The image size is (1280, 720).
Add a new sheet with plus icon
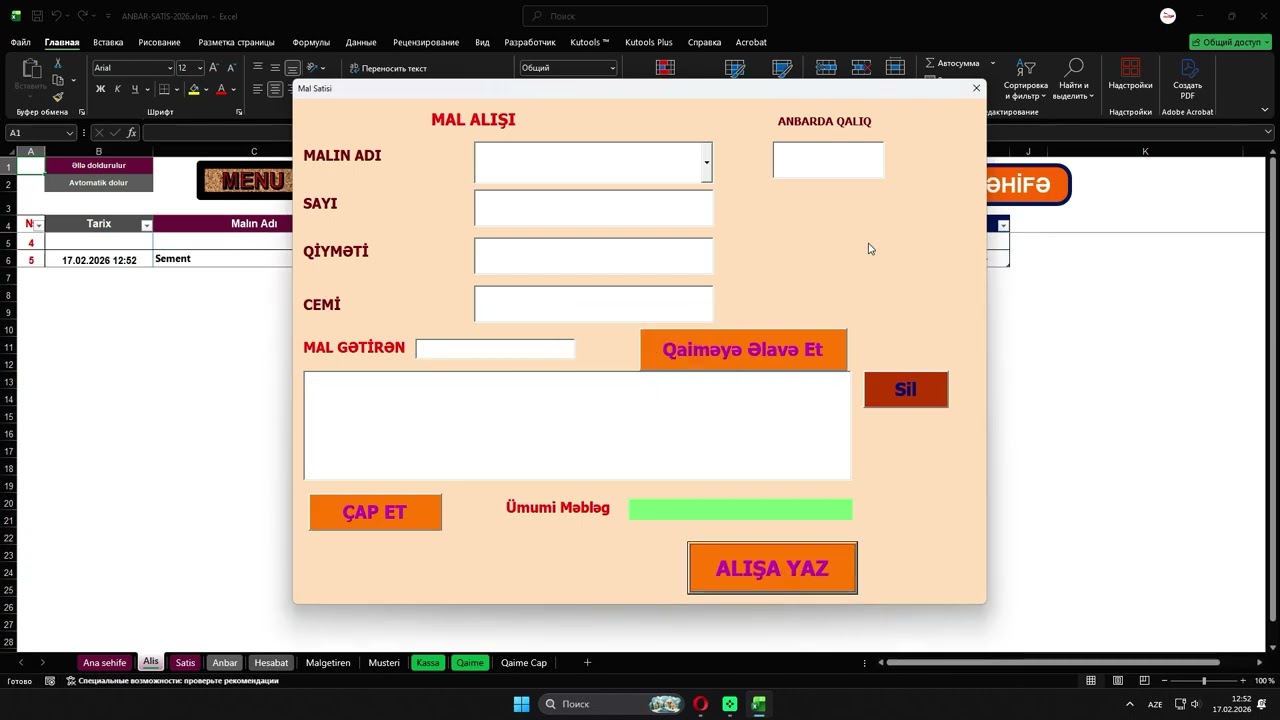(587, 662)
